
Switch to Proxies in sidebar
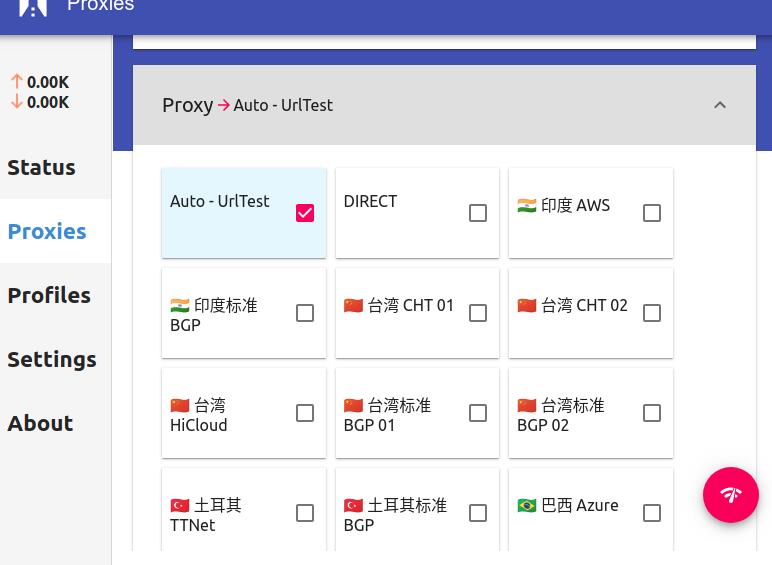(x=47, y=231)
